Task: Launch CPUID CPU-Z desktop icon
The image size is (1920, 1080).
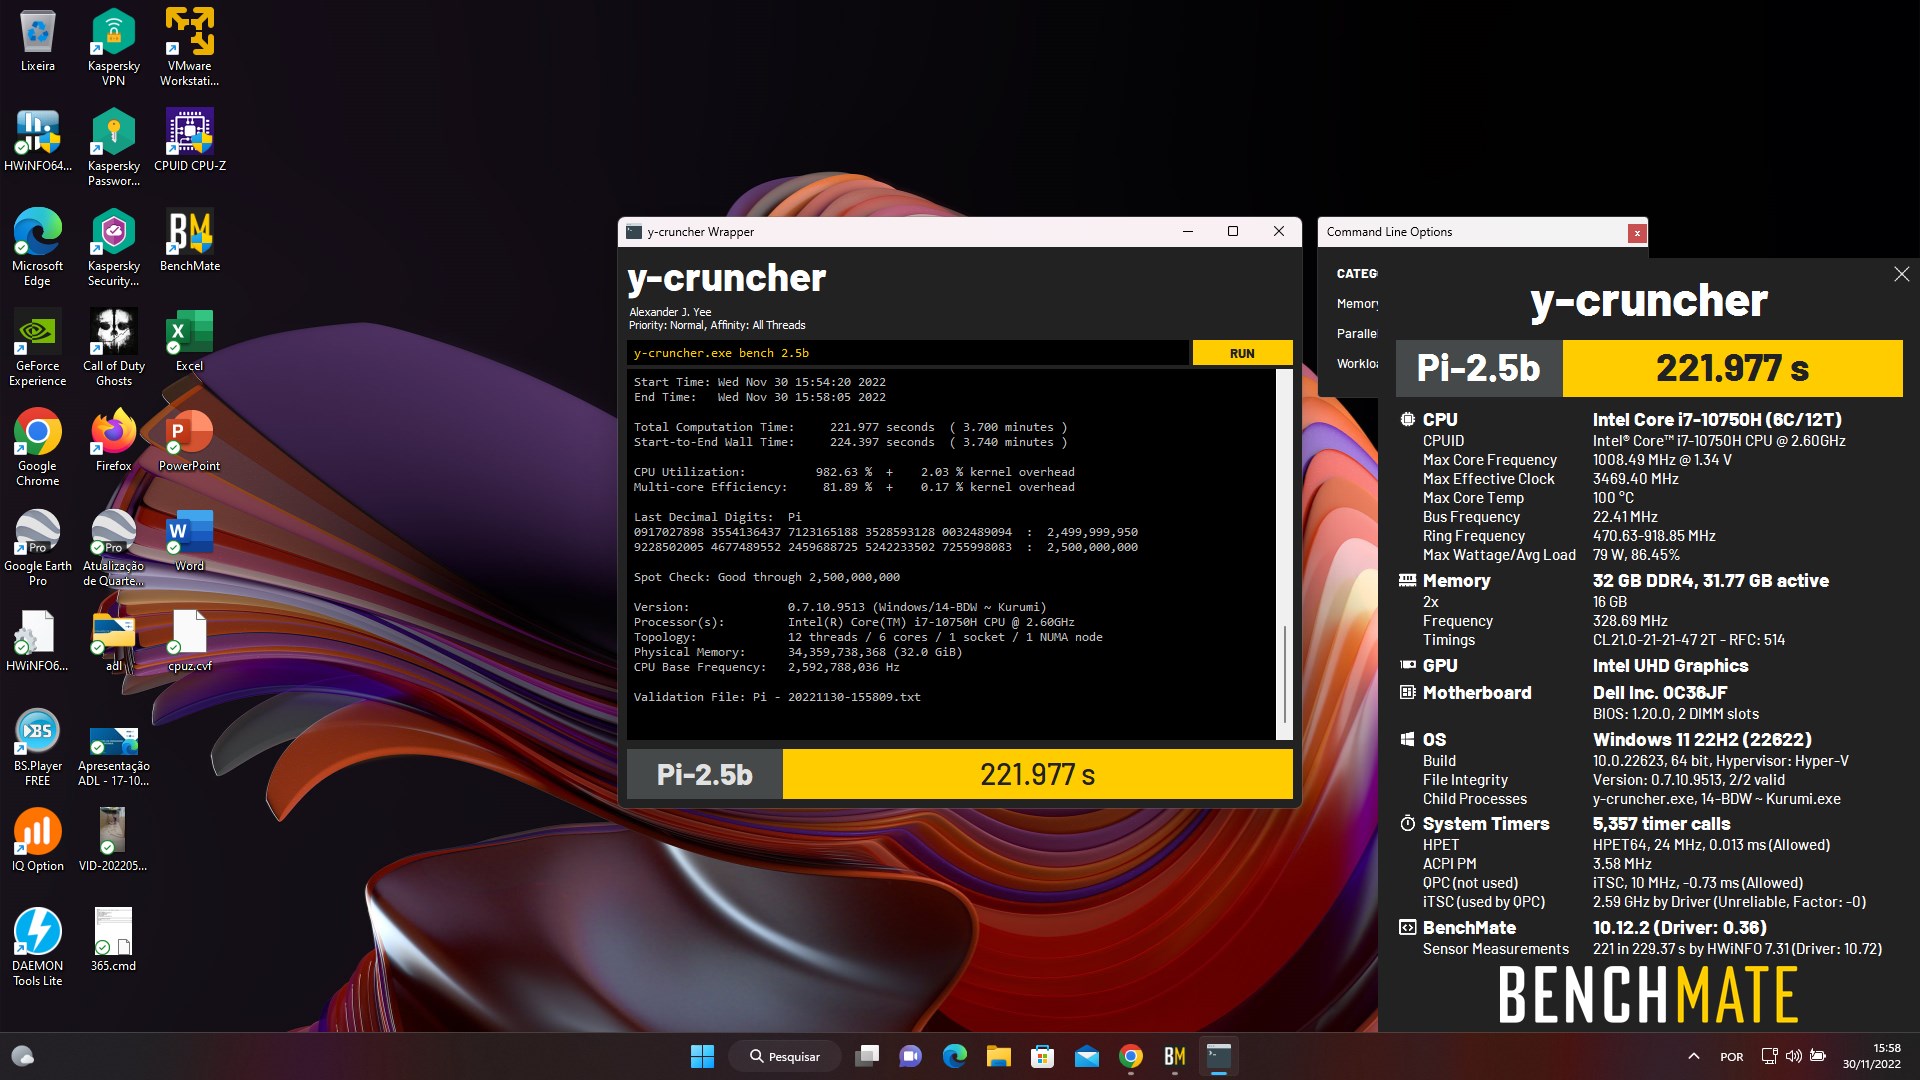Action: [189, 141]
